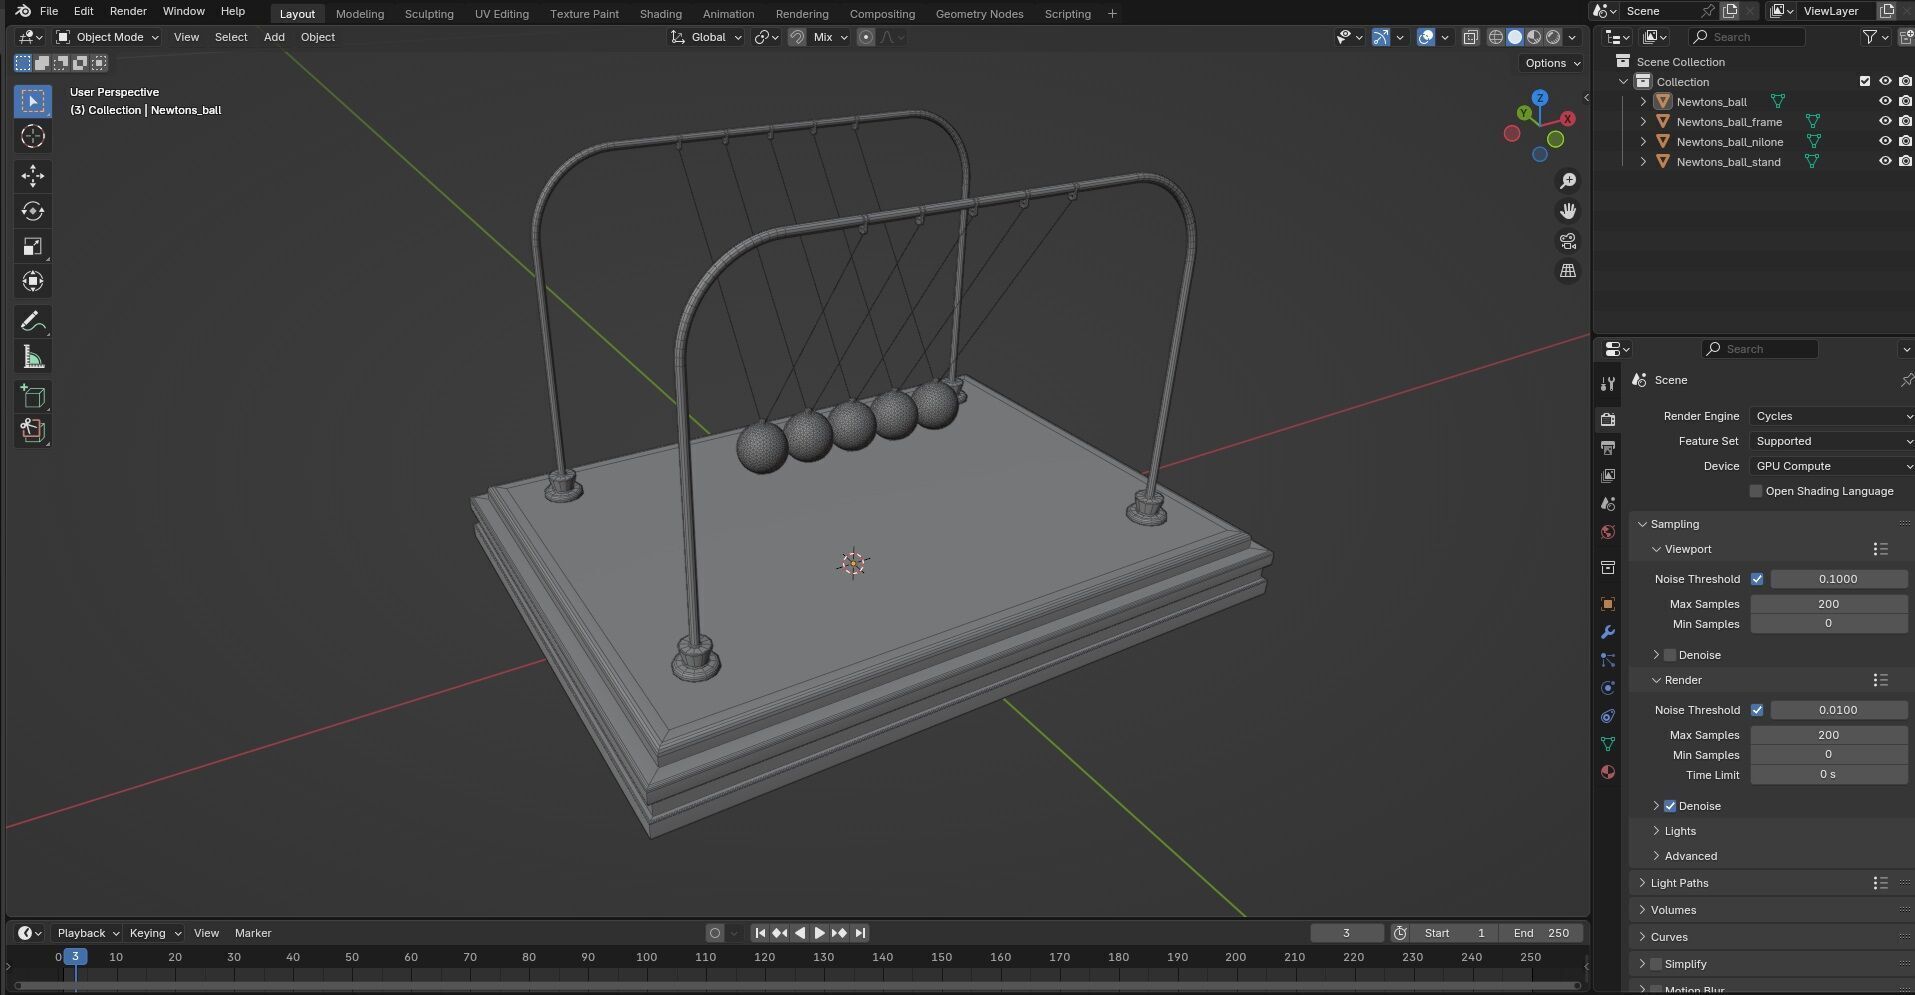This screenshot has width=1915, height=995.
Task: Click the outliner filter funnel icon
Action: click(1870, 37)
